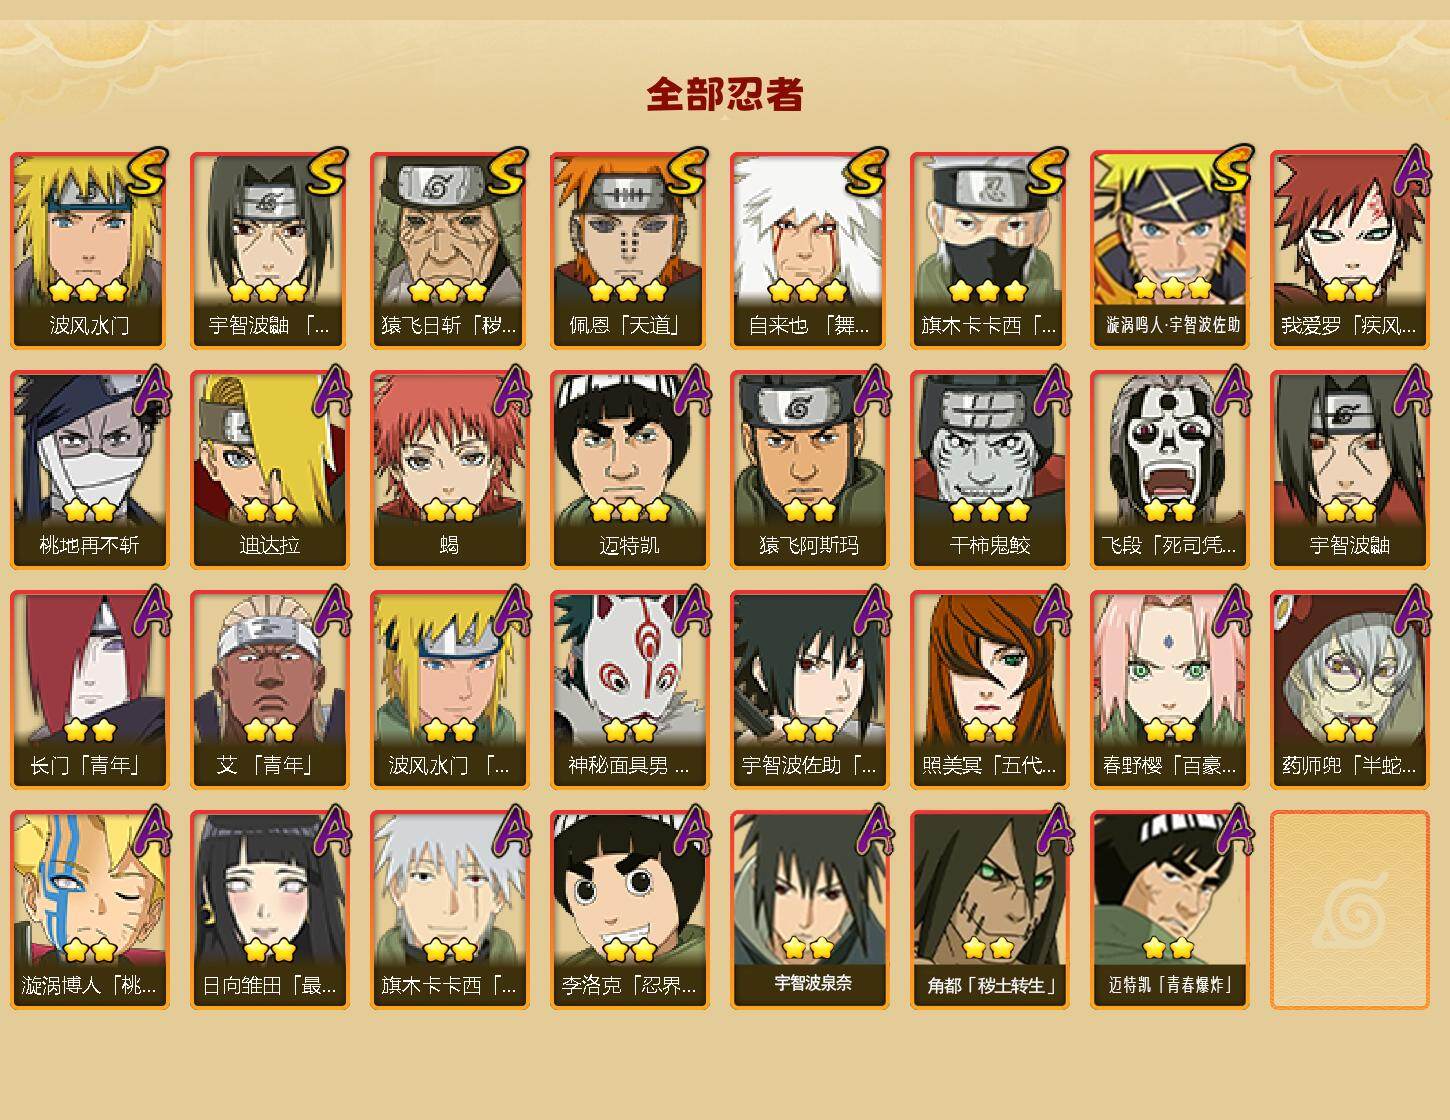Viewport: 1450px width, 1120px height.
Task: Open the 神秘面具男 masked ninja card
Action: click(629, 690)
